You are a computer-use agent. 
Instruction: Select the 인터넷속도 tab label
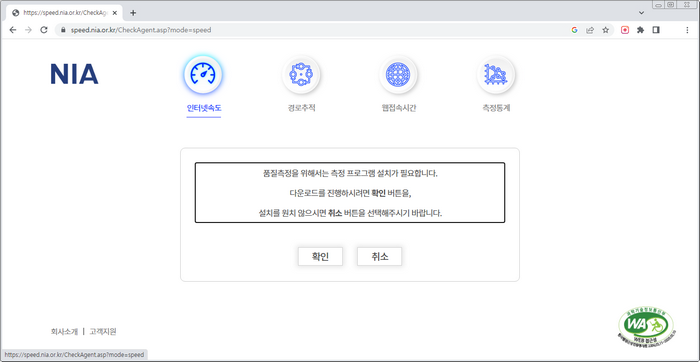[204, 108]
